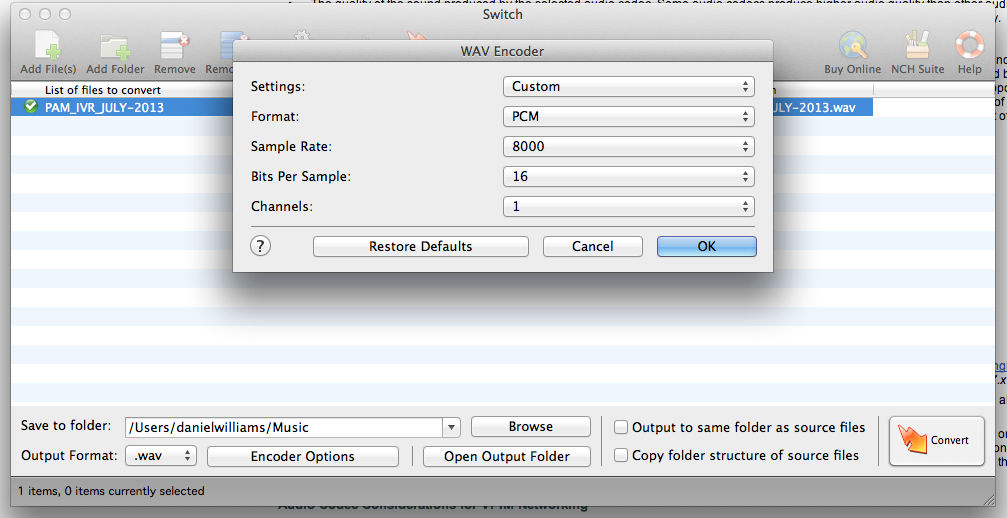Click the Remove toolbar icon
Image resolution: width=1007 pixels, height=518 pixels.
point(174,52)
